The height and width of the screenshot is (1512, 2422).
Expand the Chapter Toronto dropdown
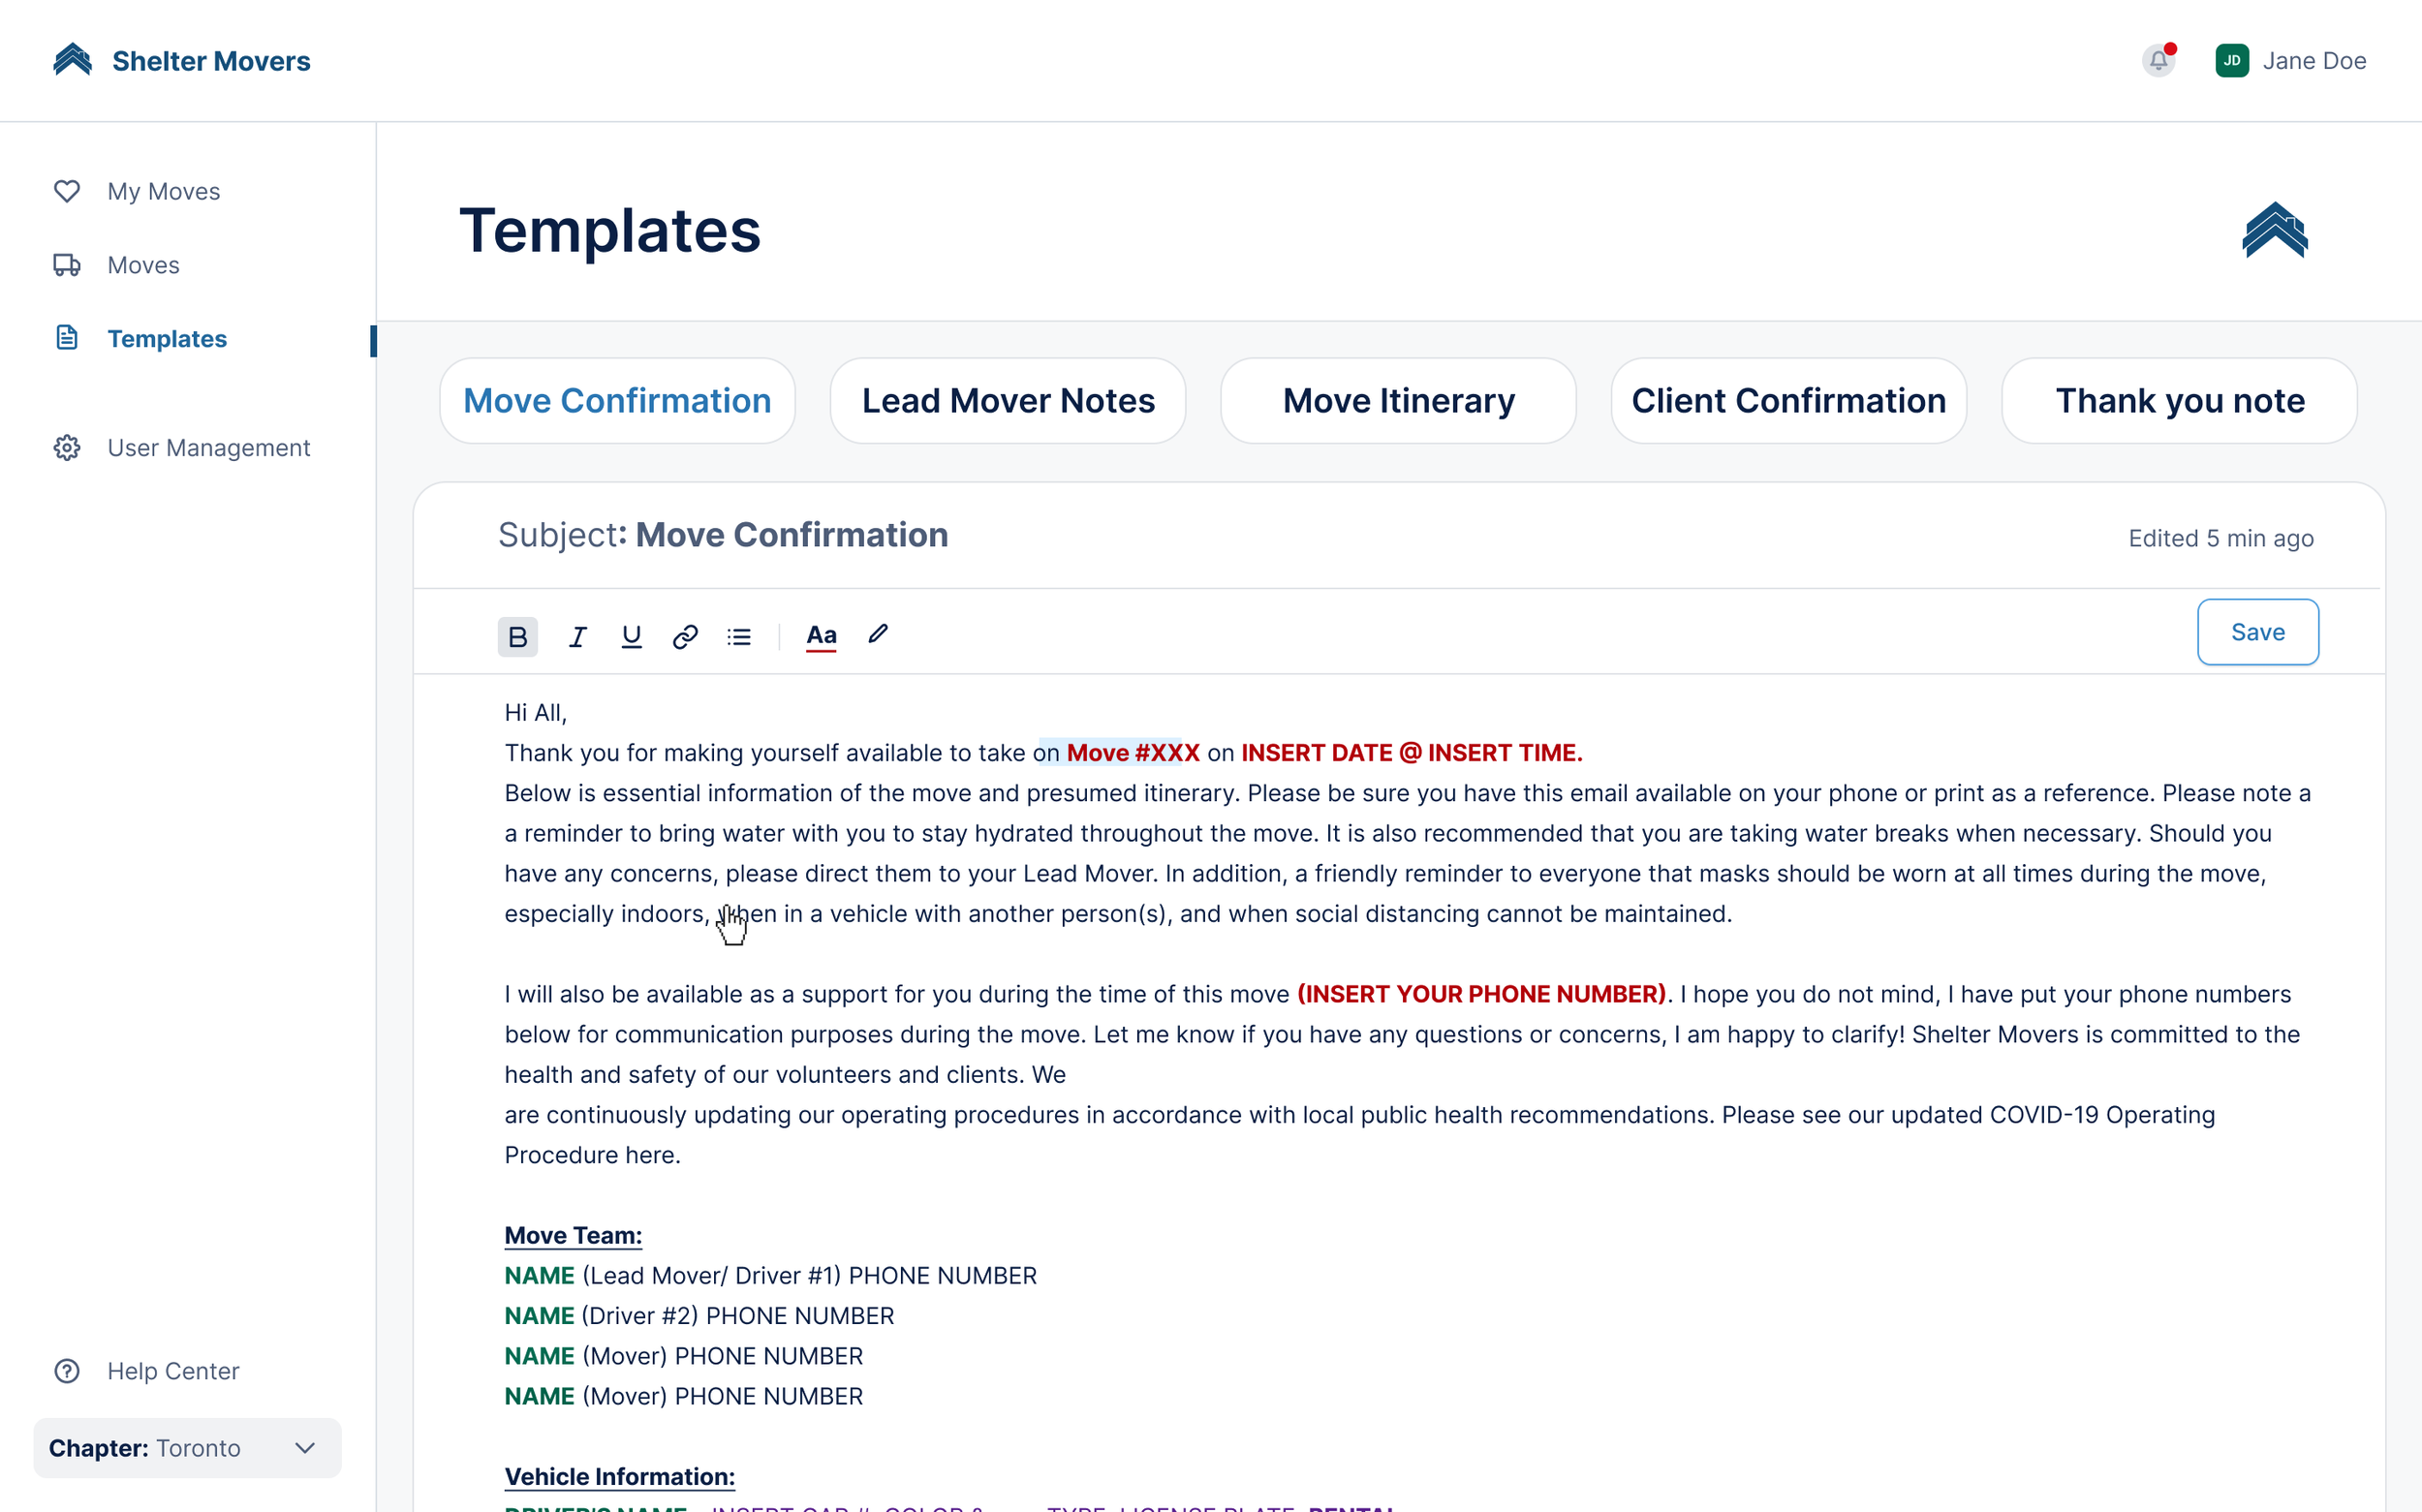[187, 1448]
